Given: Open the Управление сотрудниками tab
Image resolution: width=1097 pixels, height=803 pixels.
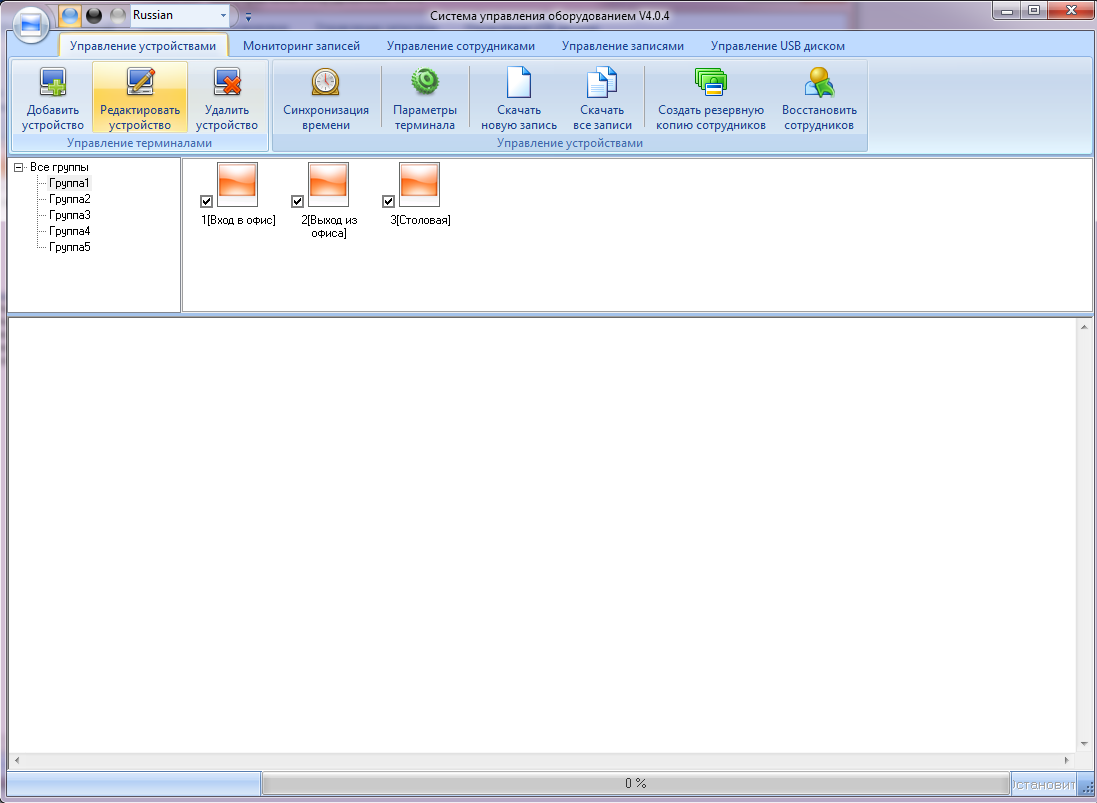Looking at the screenshot, I should [460, 46].
